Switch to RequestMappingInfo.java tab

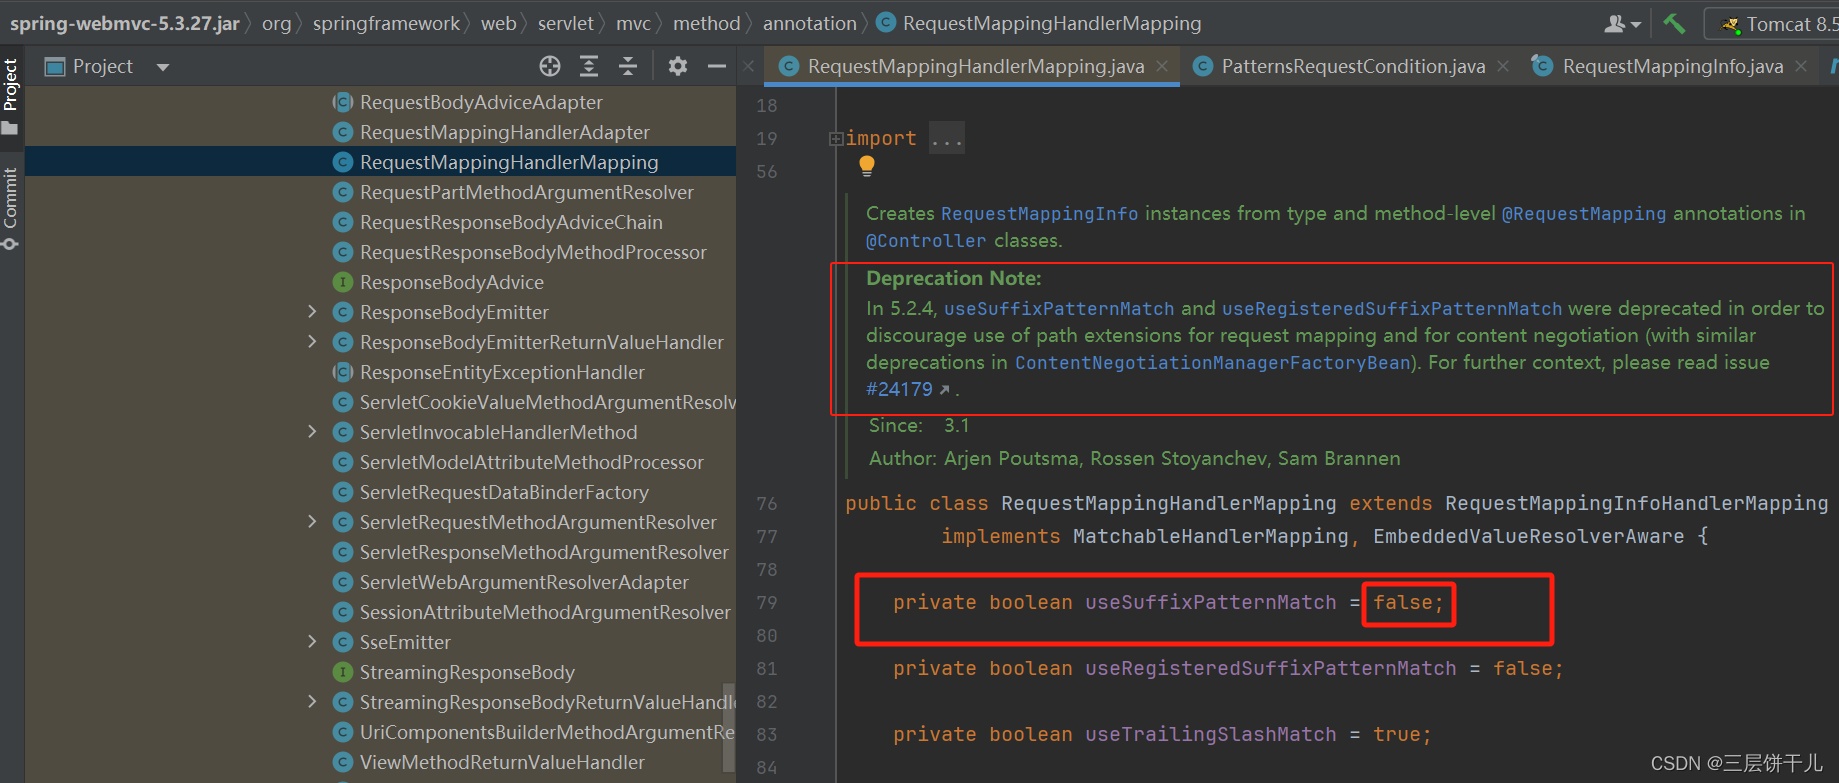[x=1672, y=66]
